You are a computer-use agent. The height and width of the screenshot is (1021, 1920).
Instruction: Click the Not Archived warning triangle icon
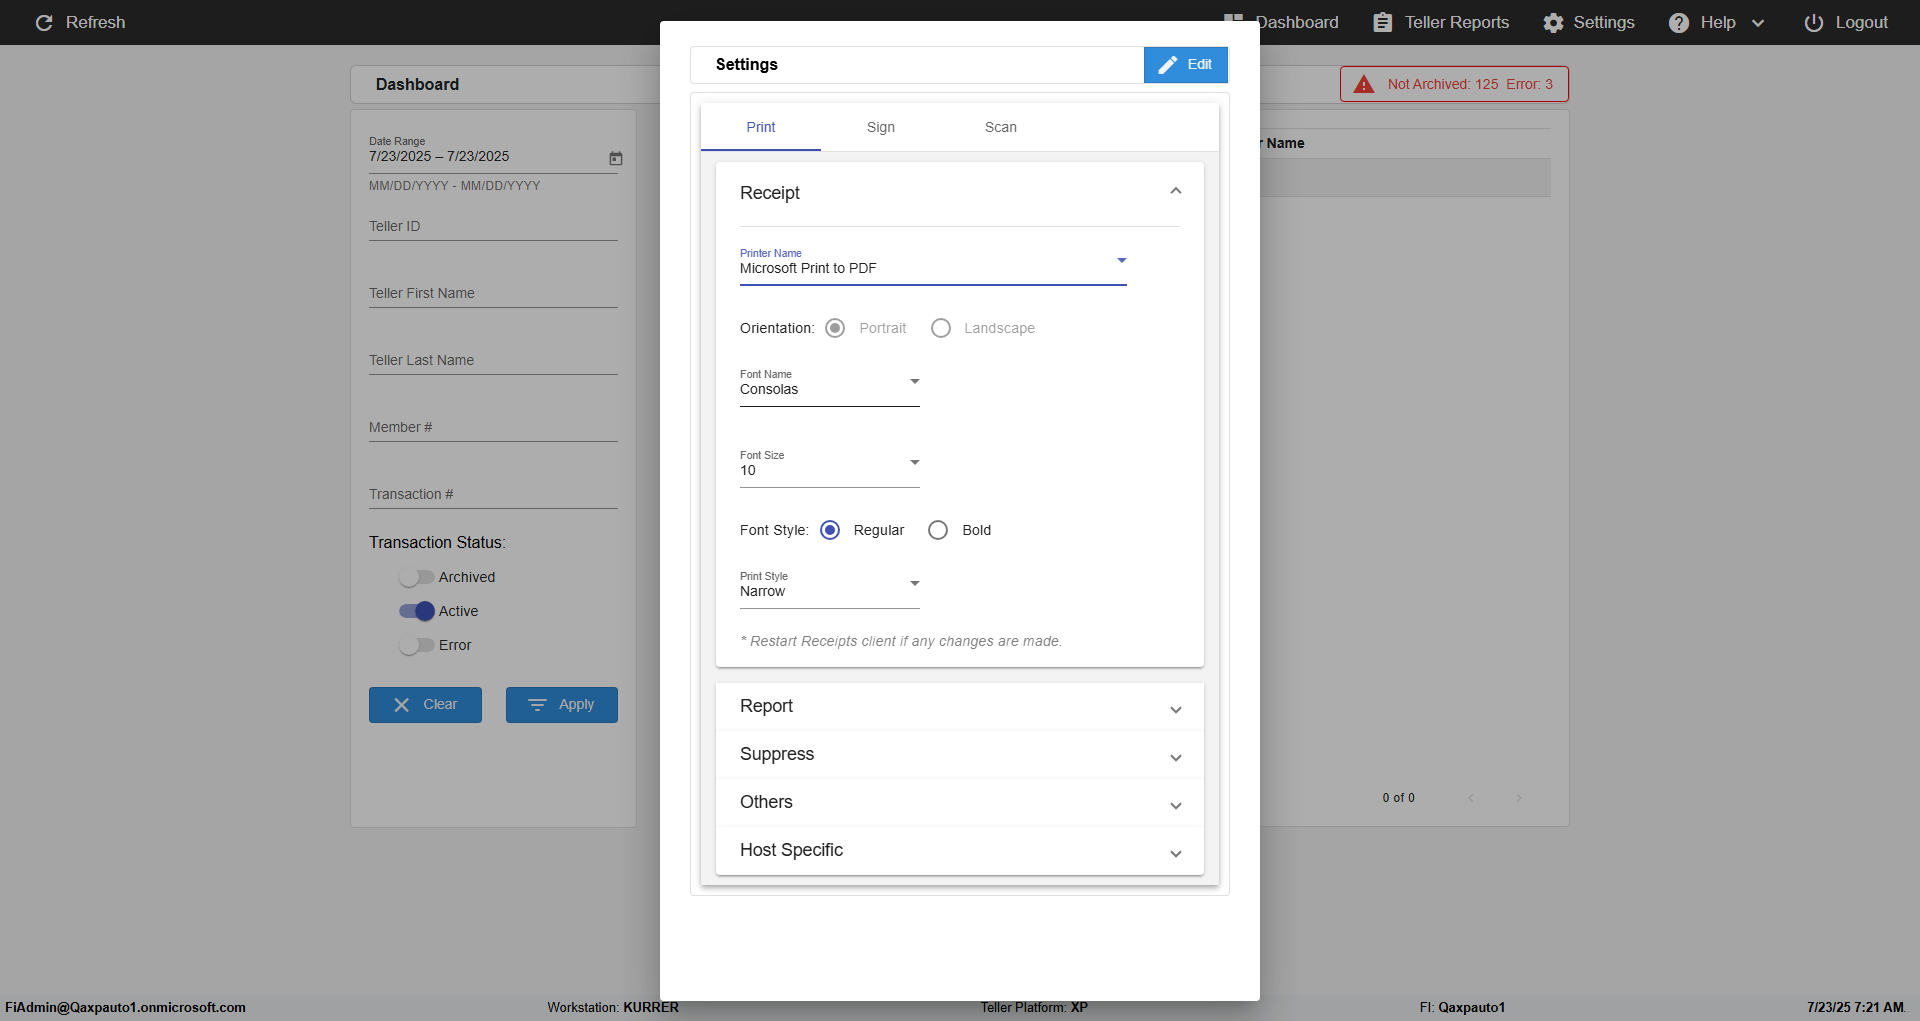click(1364, 84)
